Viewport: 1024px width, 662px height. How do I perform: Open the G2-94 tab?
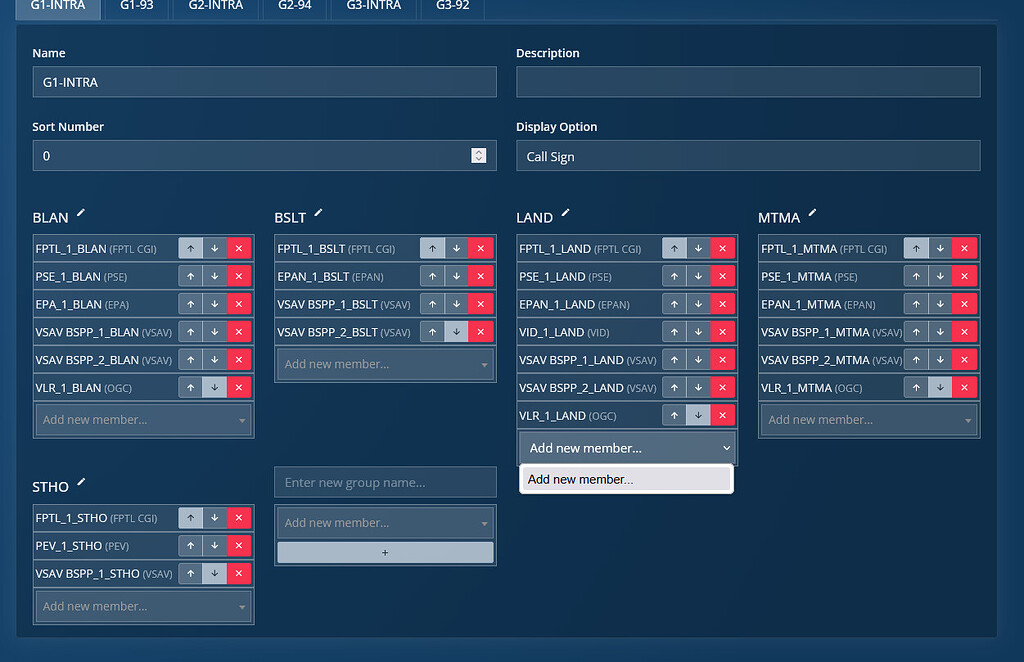295,7
